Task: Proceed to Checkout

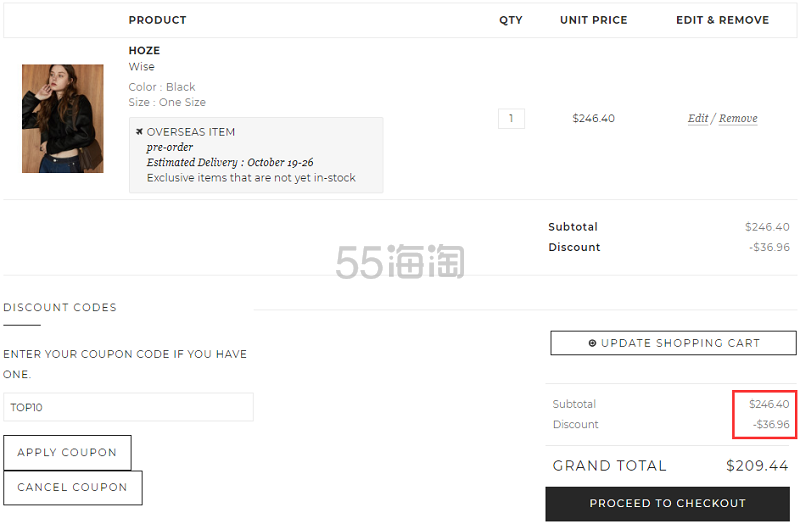Action: (667, 503)
